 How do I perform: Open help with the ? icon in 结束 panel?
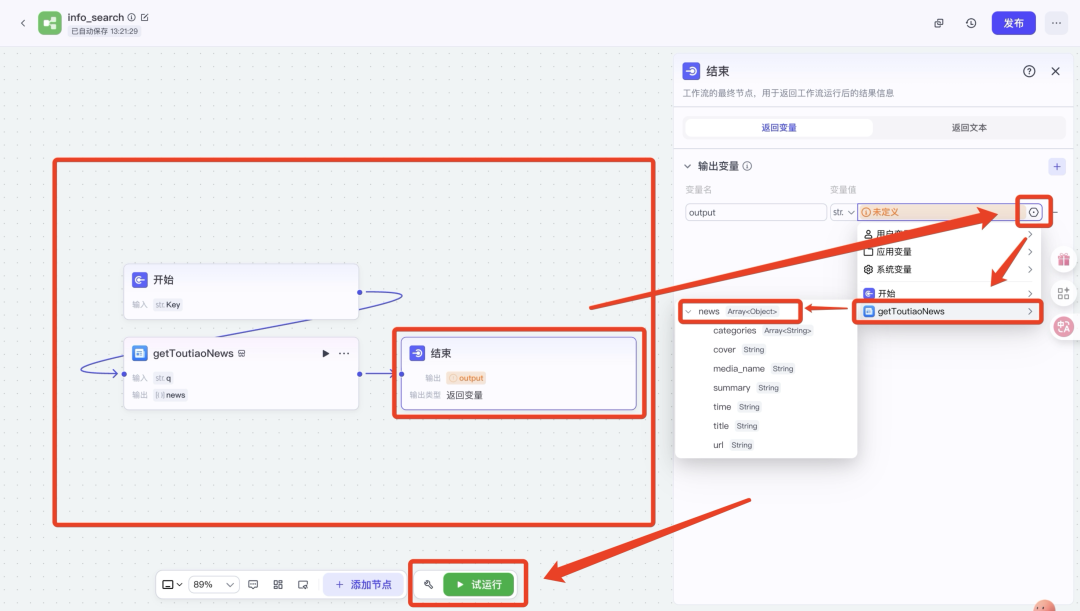[x=1029, y=71]
